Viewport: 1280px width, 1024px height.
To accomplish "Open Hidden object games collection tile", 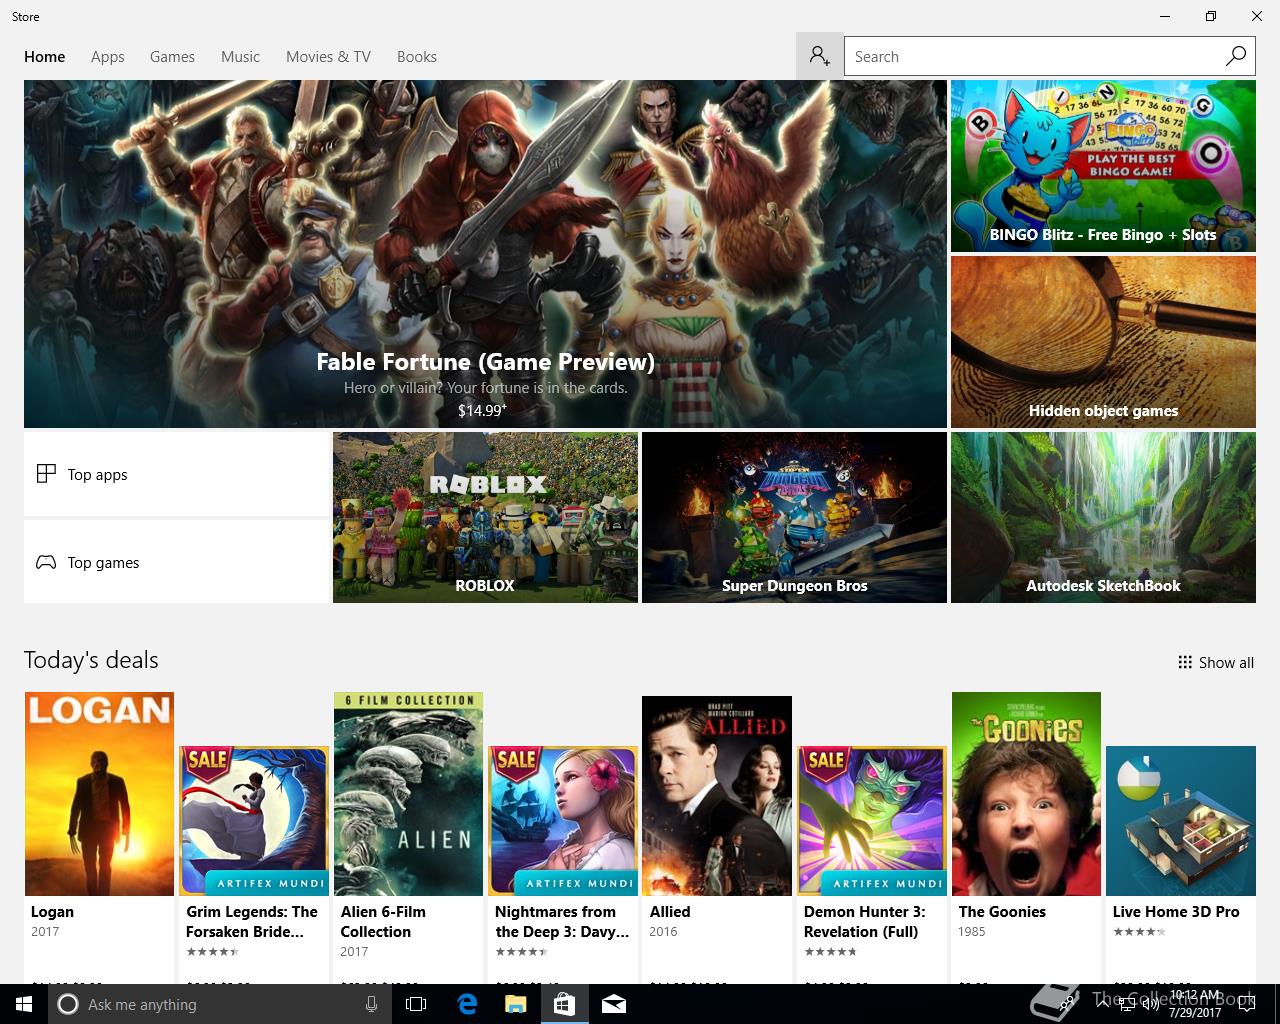I will pyautogui.click(x=1103, y=342).
